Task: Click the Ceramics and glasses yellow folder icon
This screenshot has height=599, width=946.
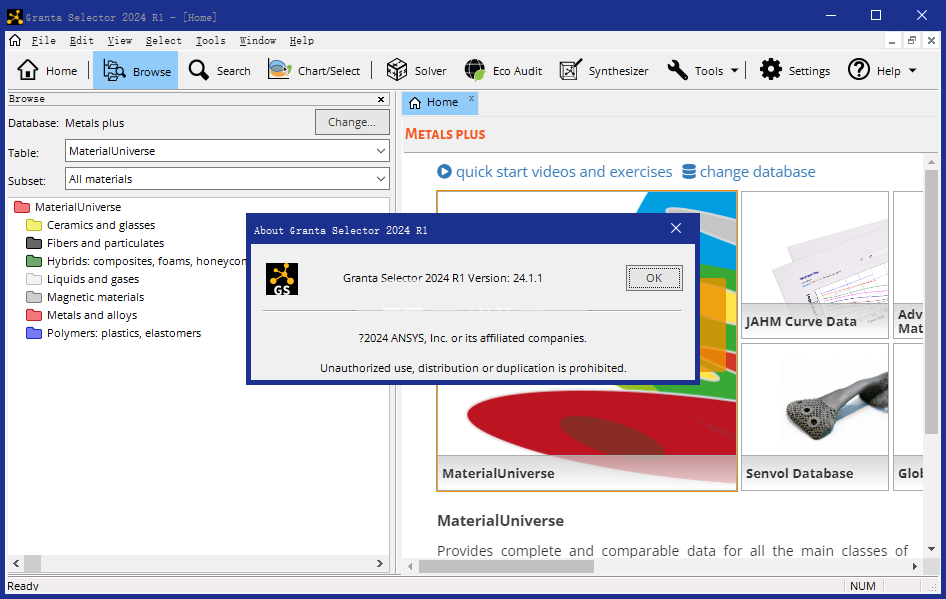Action: click(34, 225)
